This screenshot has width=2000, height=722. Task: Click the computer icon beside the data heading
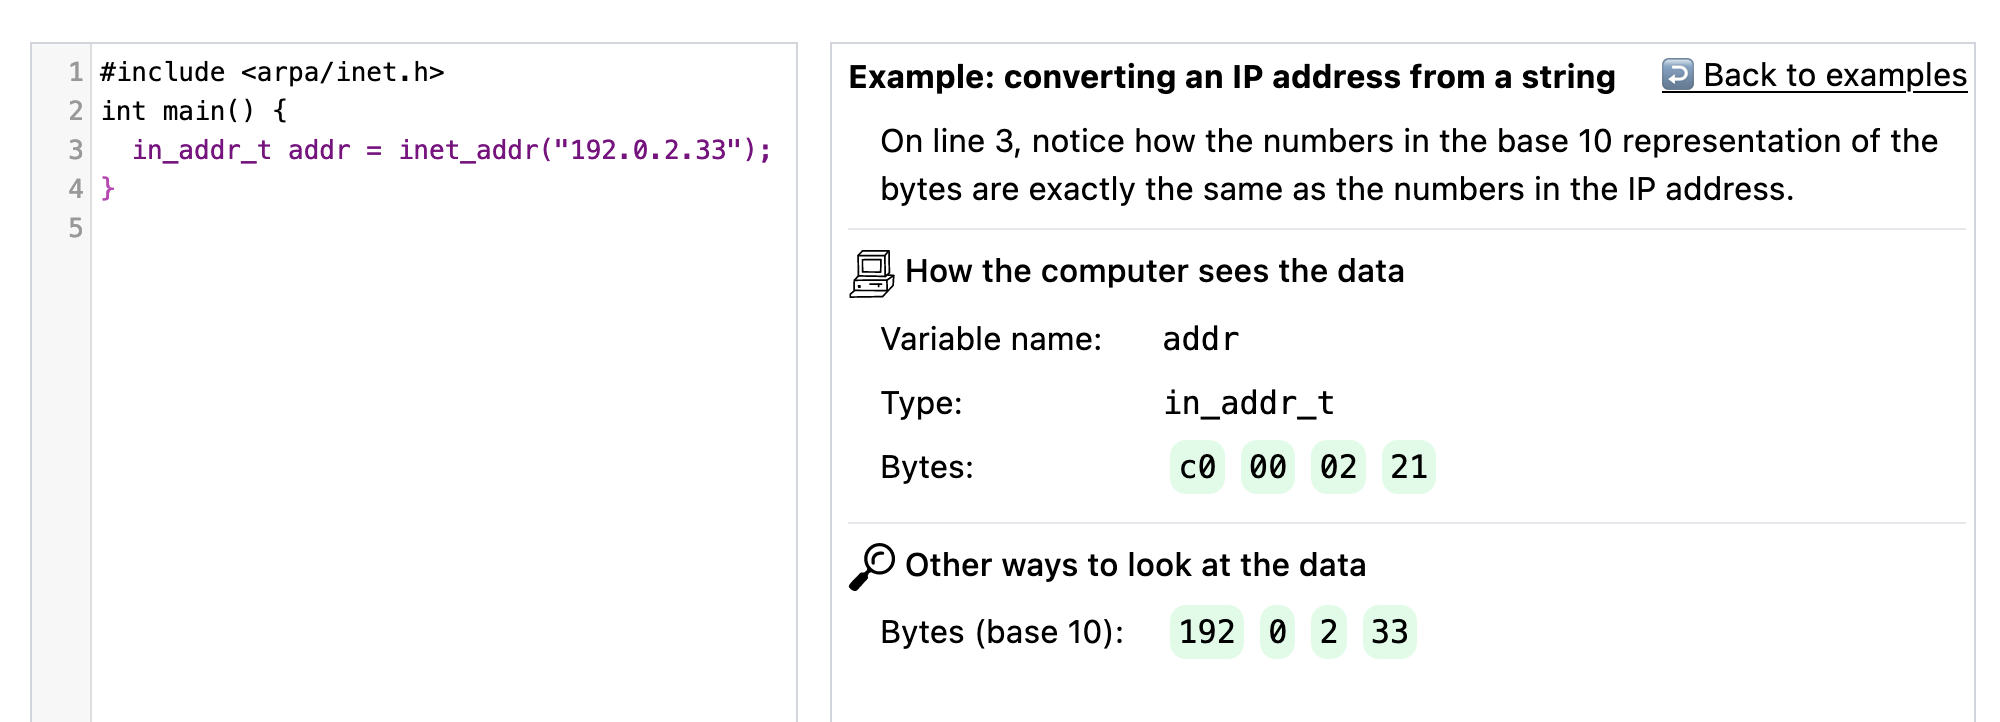click(871, 273)
